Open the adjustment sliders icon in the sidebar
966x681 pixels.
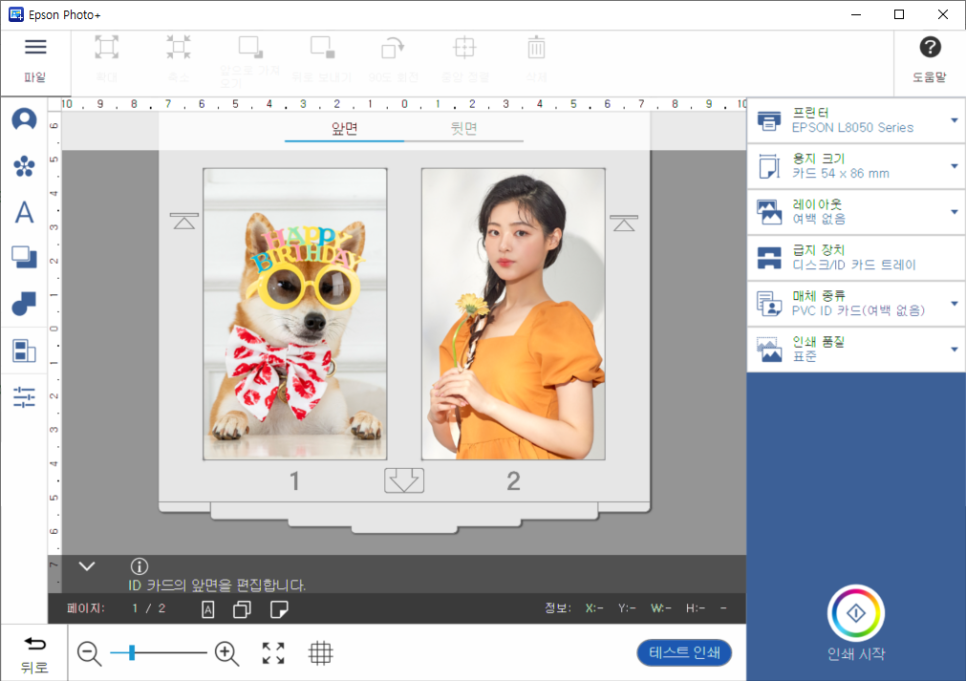coord(24,398)
